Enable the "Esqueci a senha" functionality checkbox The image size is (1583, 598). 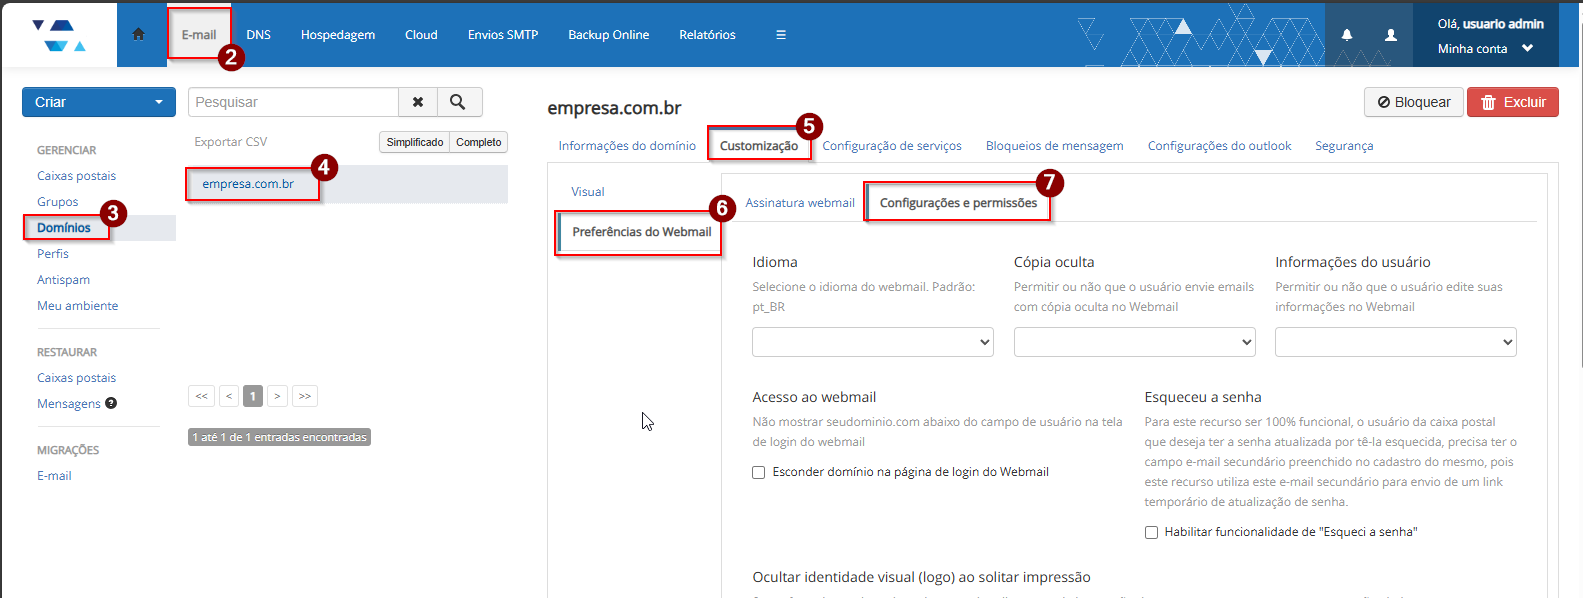point(1151,532)
